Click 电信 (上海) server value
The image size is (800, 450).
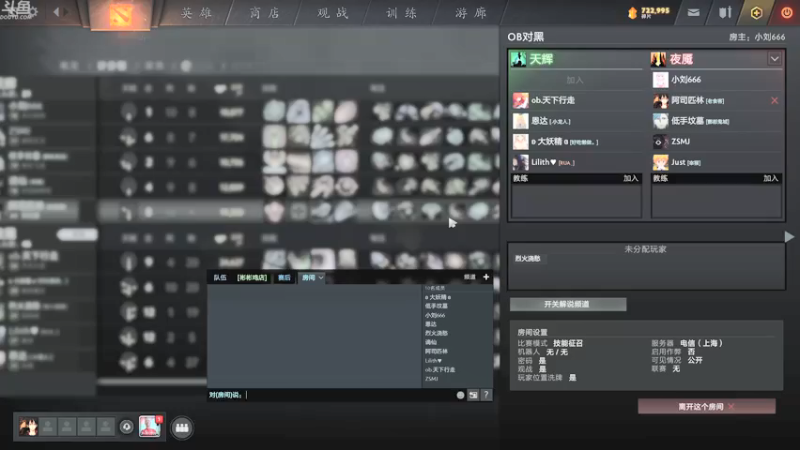(702, 343)
